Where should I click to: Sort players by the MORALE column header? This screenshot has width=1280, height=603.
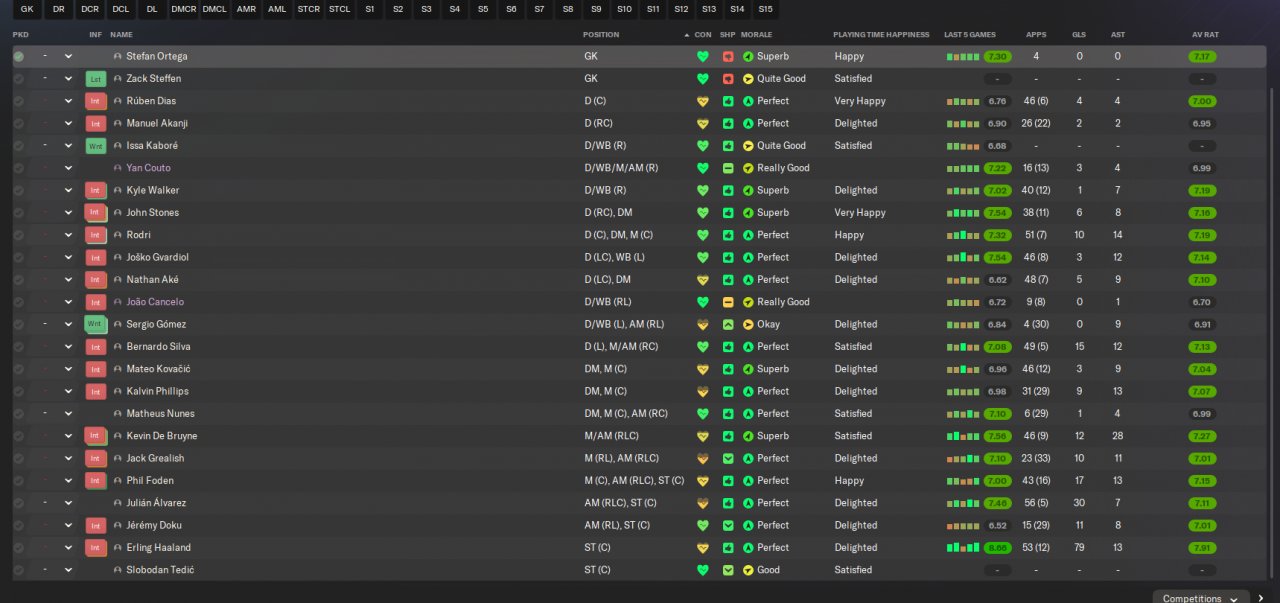pos(756,35)
